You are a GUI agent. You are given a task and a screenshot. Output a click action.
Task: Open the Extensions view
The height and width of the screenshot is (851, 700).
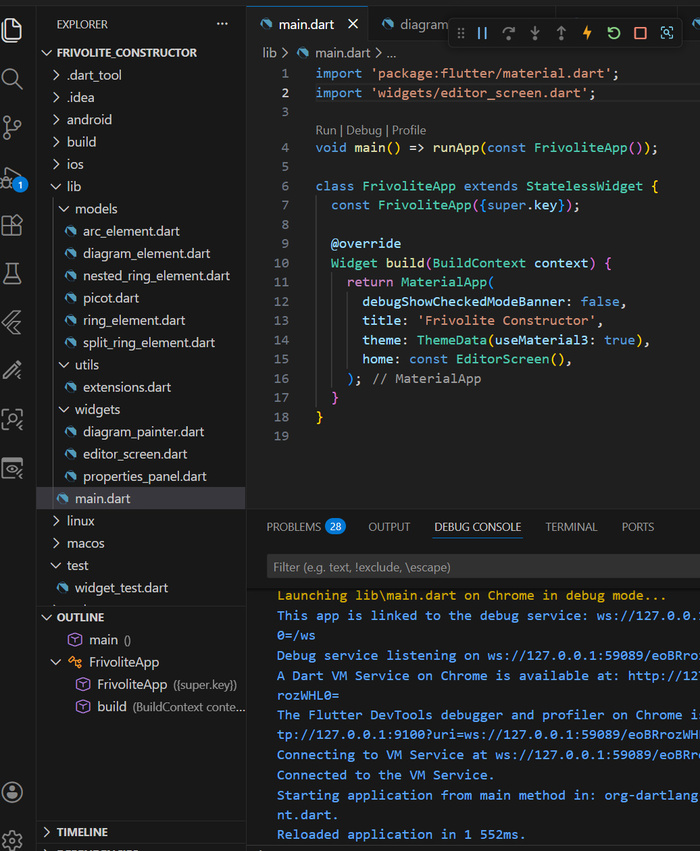pyautogui.click(x=13, y=225)
